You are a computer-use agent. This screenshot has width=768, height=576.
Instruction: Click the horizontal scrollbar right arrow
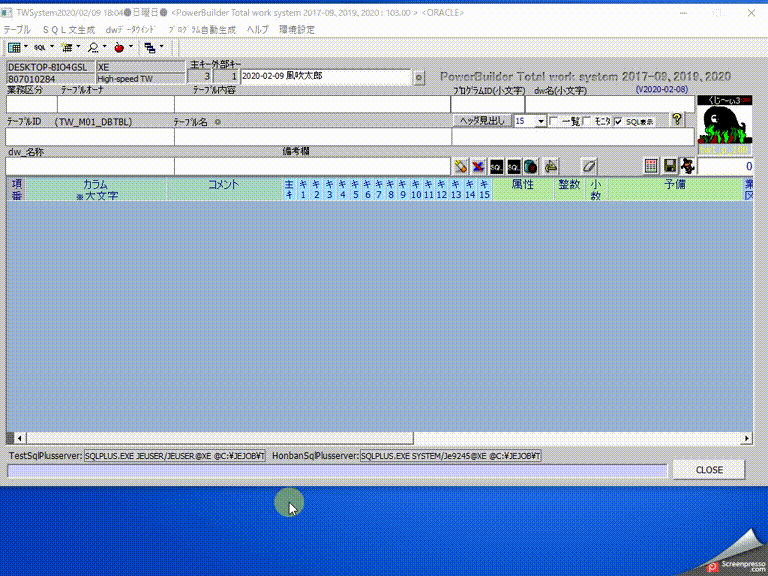[x=746, y=438]
